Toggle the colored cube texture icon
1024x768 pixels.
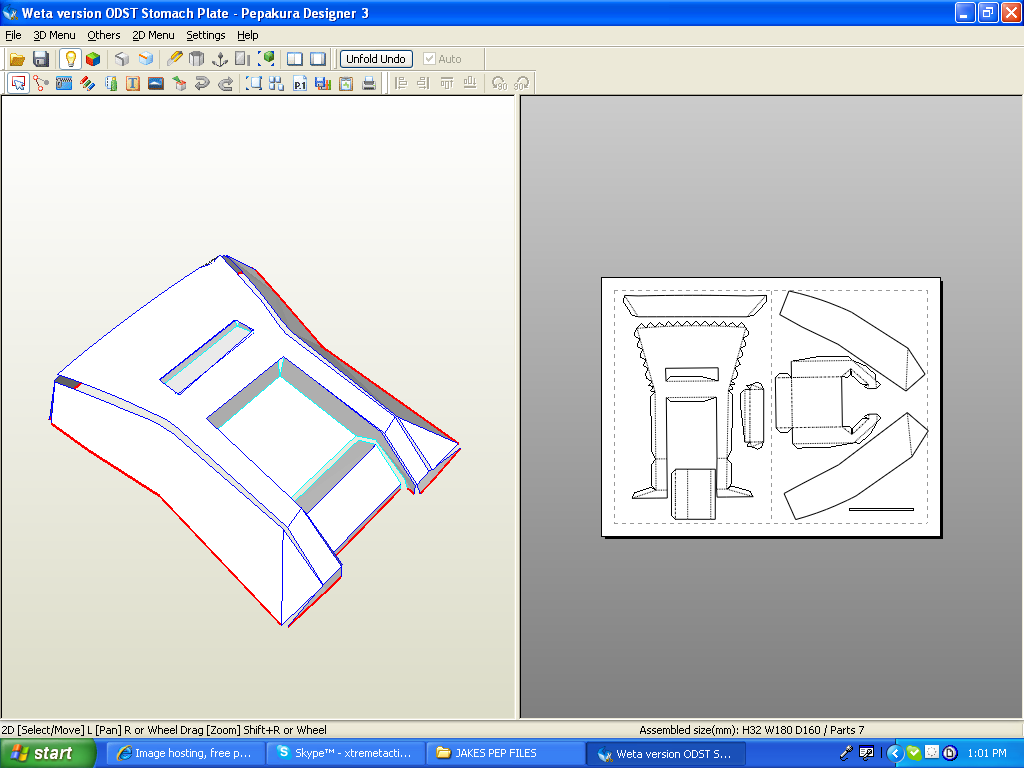point(93,59)
